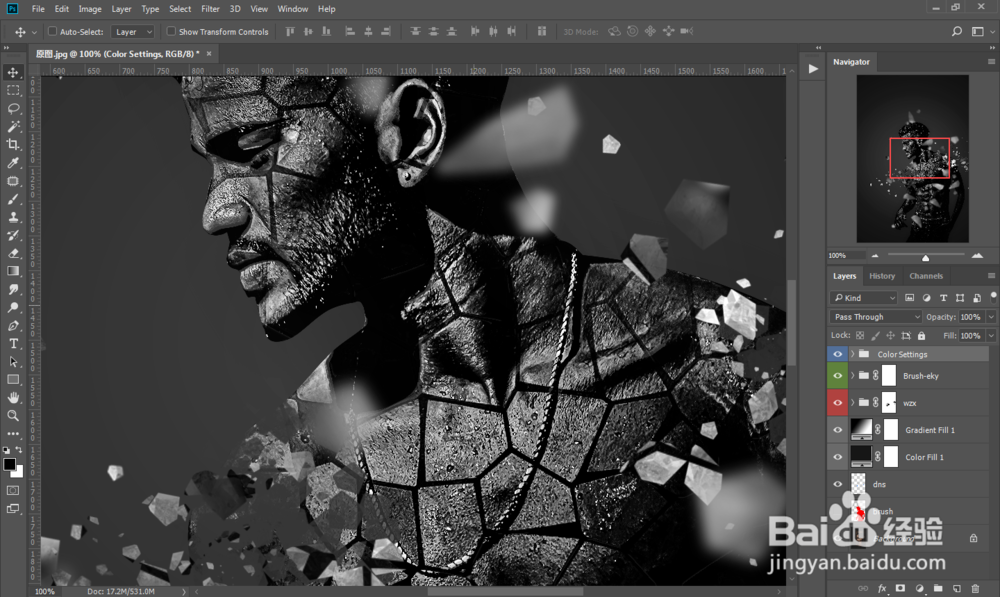Viewport: 1000px width, 597px height.
Task: Hide the Color Settings group
Action: [x=837, y=354]
